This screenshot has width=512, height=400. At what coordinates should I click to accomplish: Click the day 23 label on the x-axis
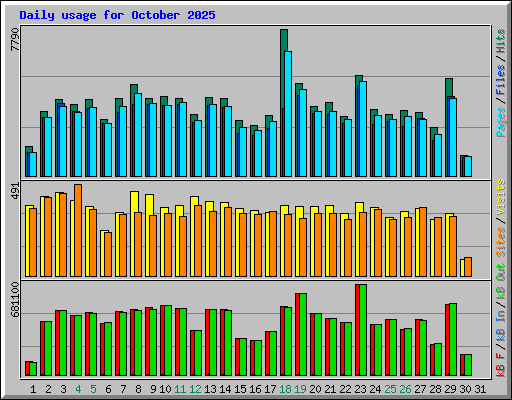[x=360, y=389]
